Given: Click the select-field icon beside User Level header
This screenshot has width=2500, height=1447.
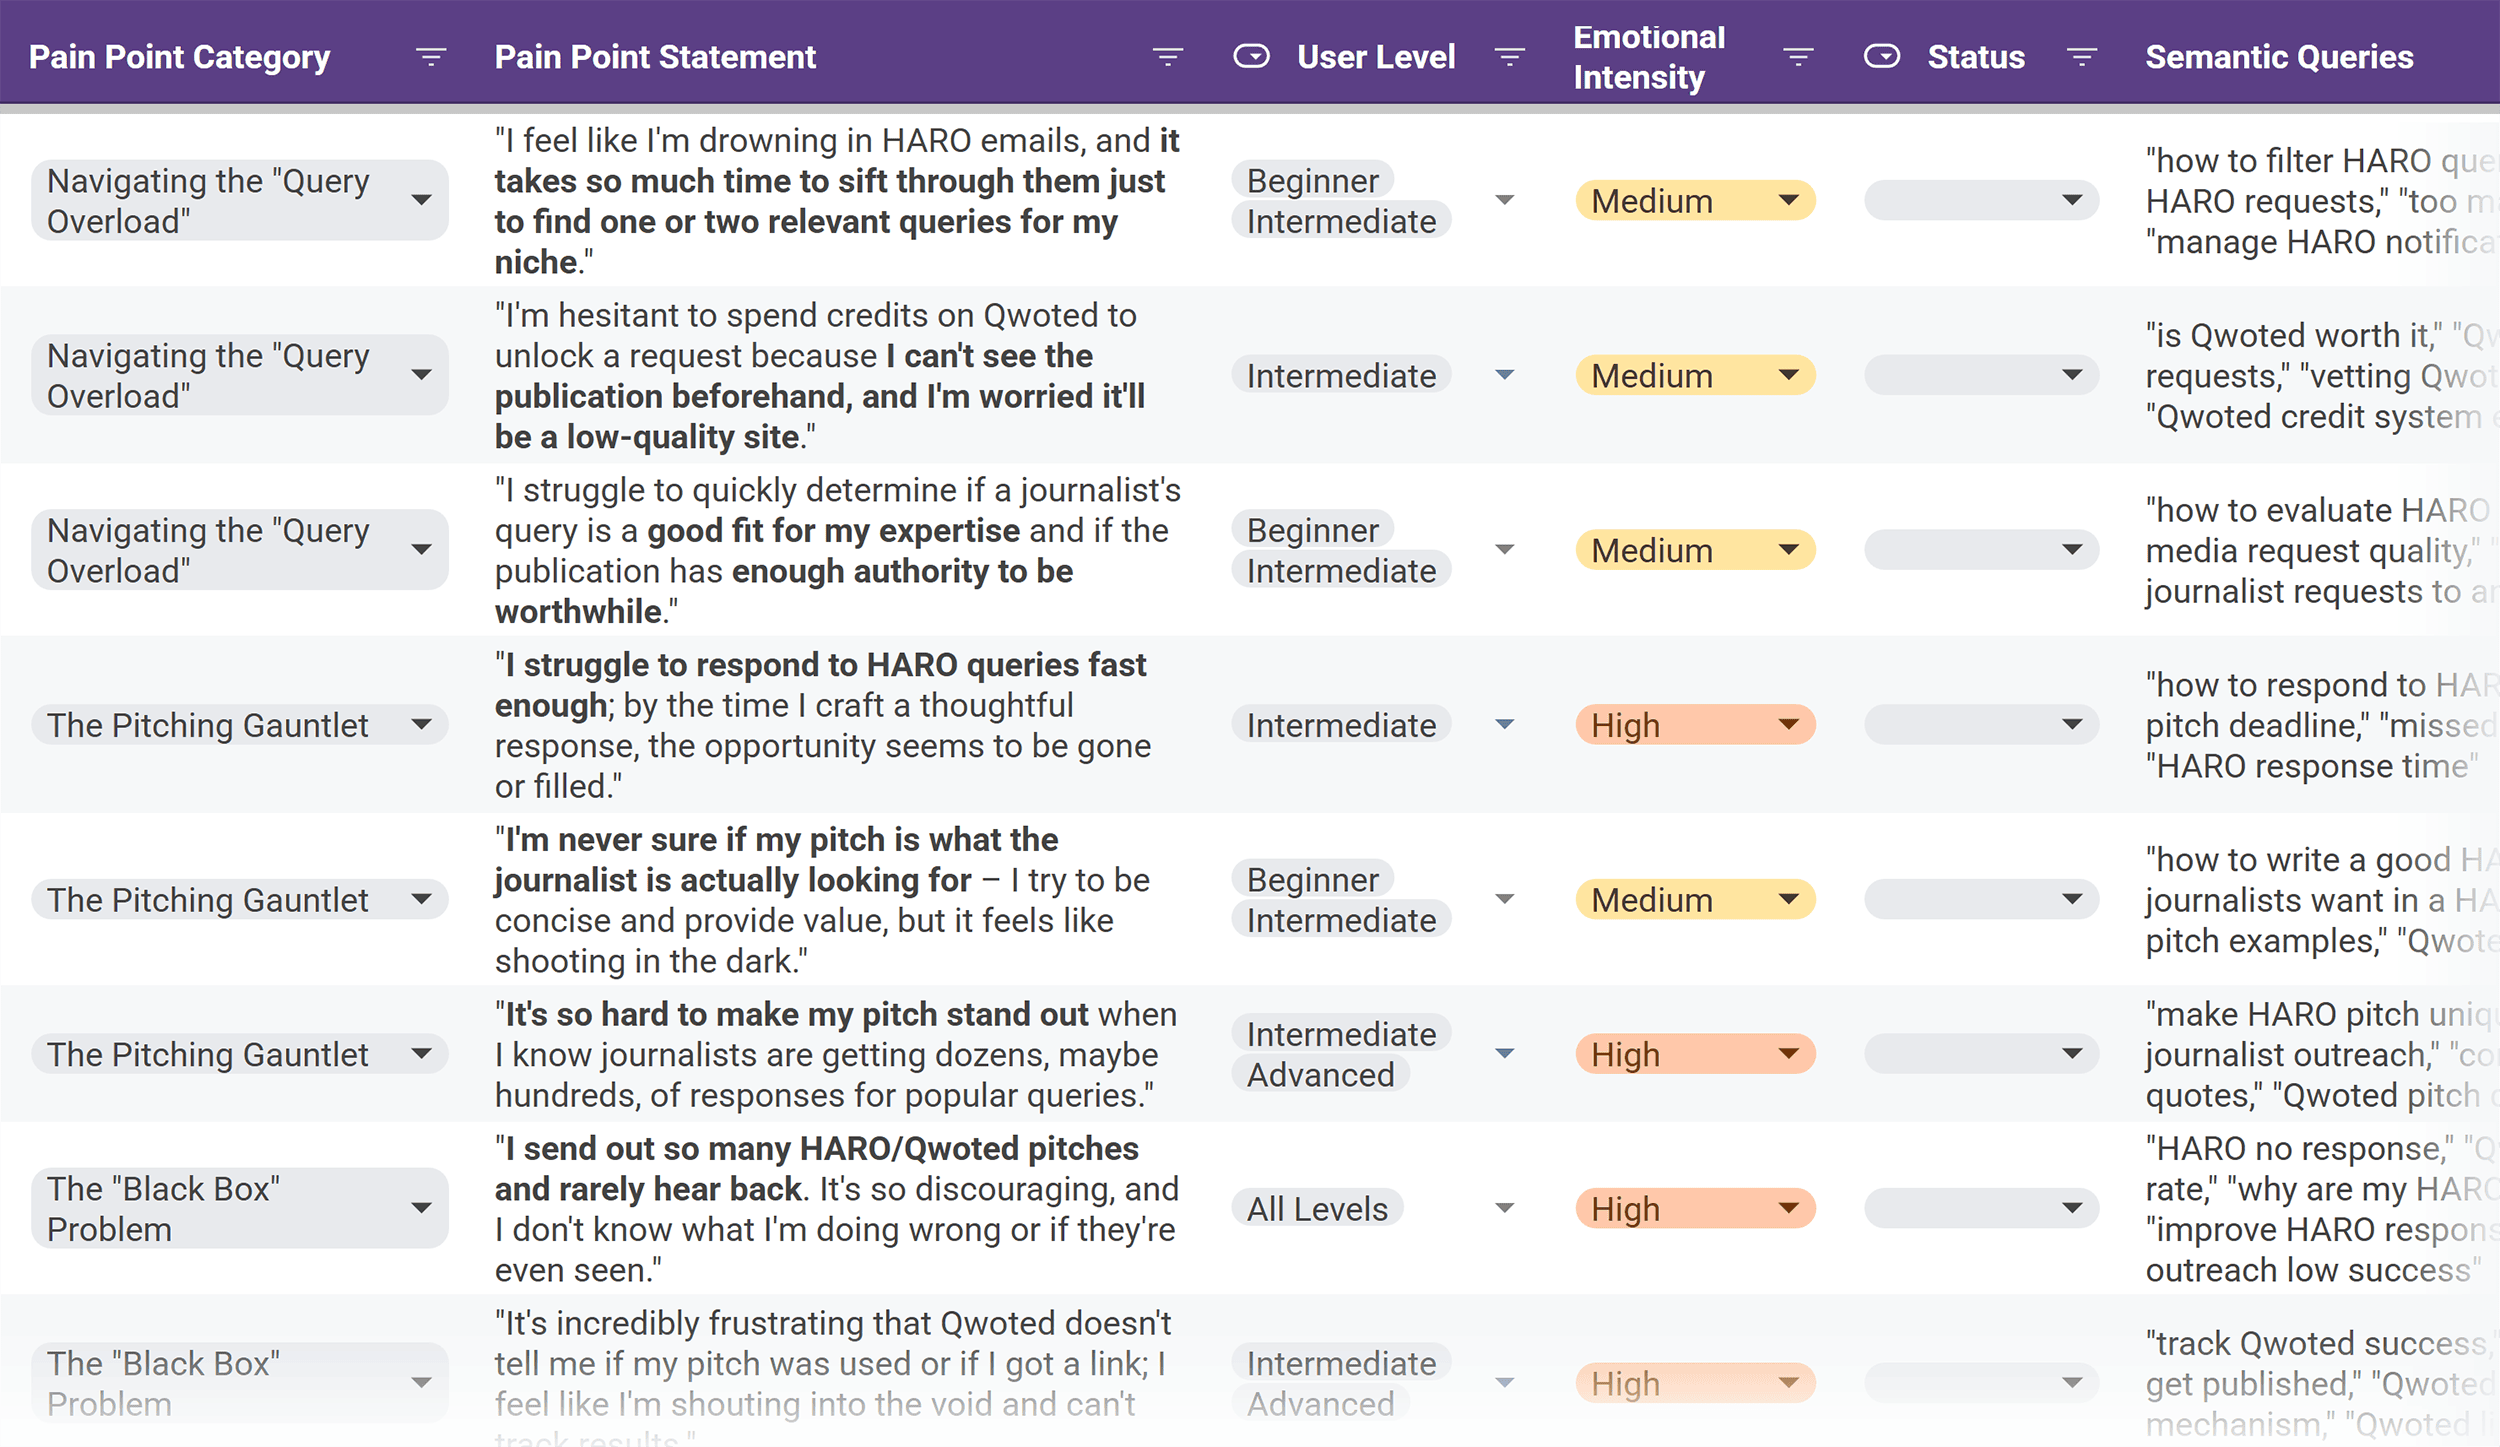Looking at the screenshot, I should tap(1254, 57).
